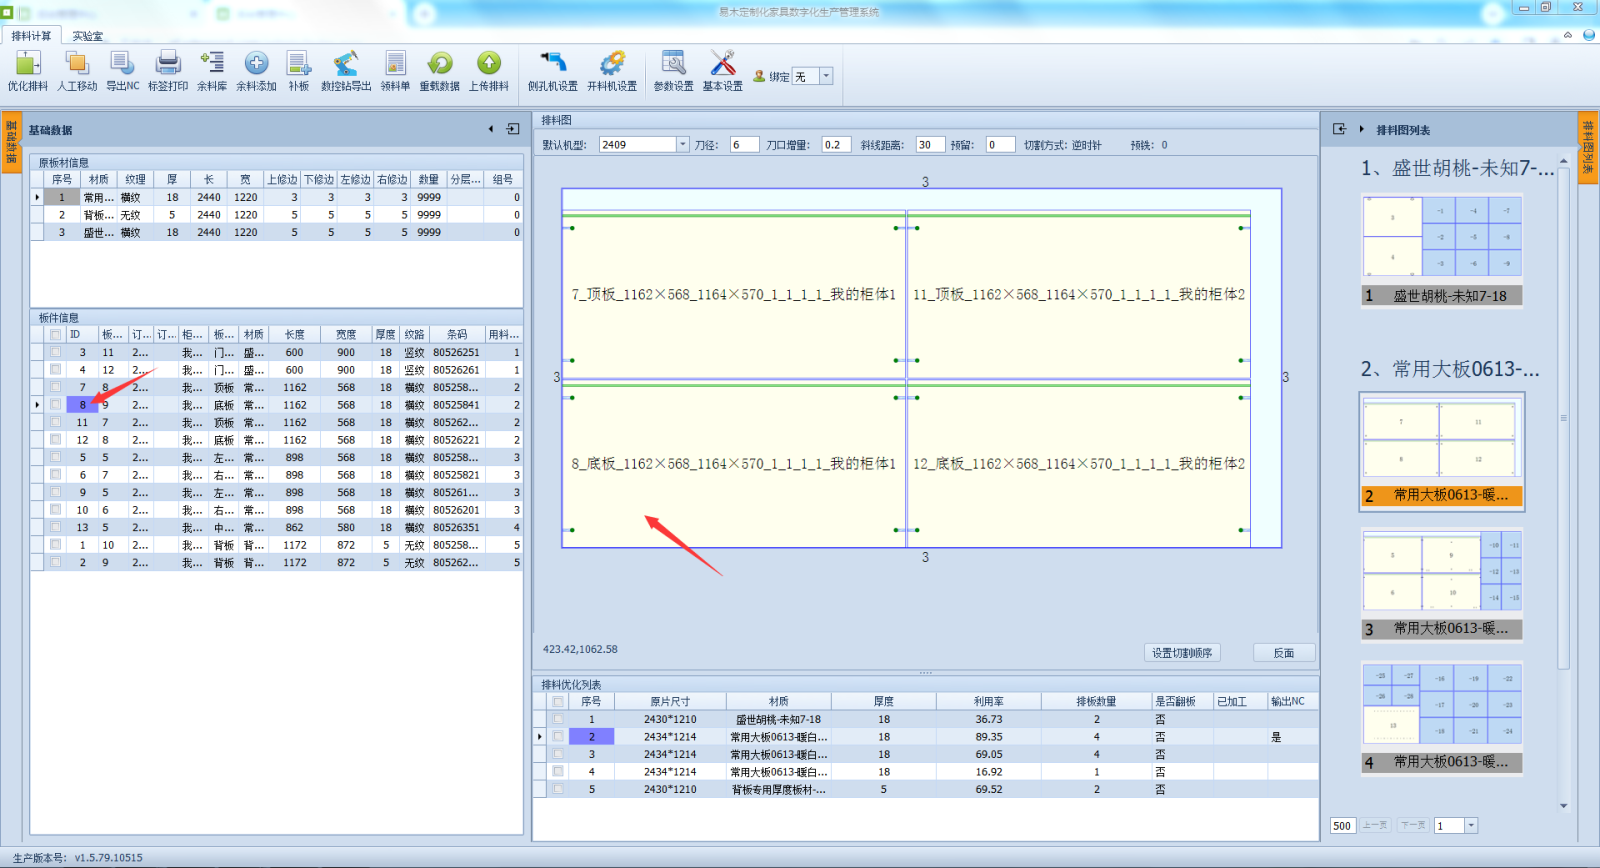This screenshot has height=868, width=1600.
Task: Collapse the 基础数据 panel with left arrow
Action: coord(491,129)
